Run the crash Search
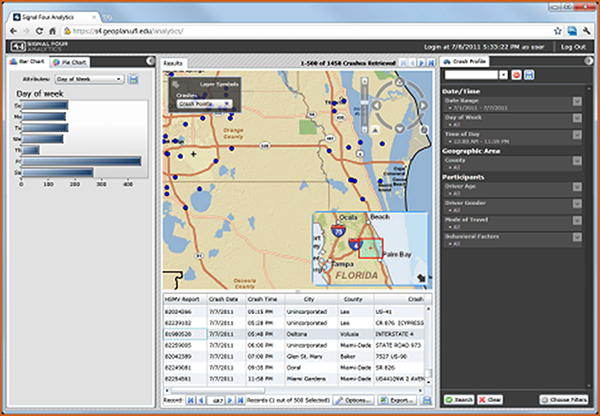This screenshot has height=416, width=600. (459, 400)
